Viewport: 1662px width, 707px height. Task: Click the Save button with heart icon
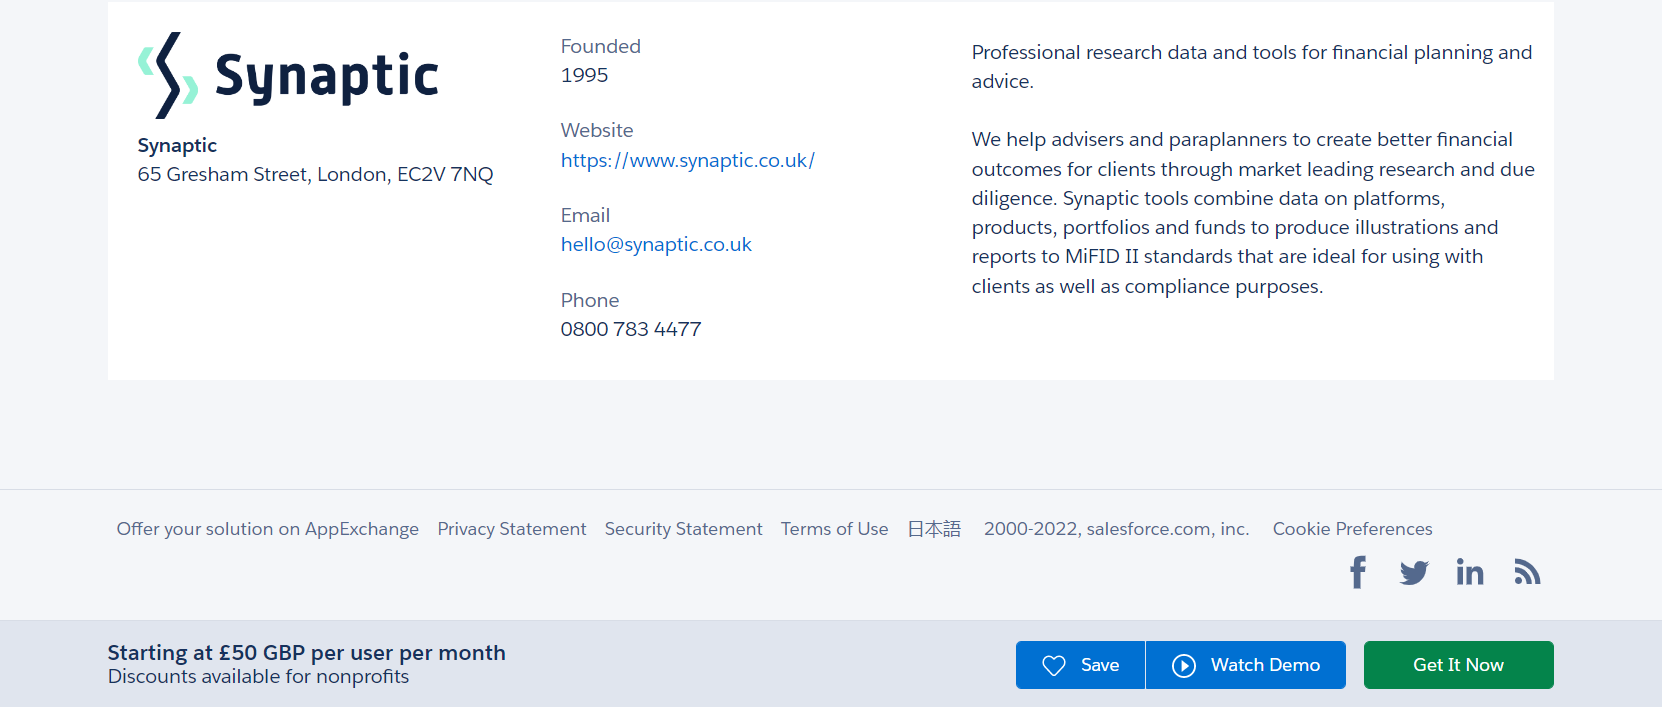1080,665
